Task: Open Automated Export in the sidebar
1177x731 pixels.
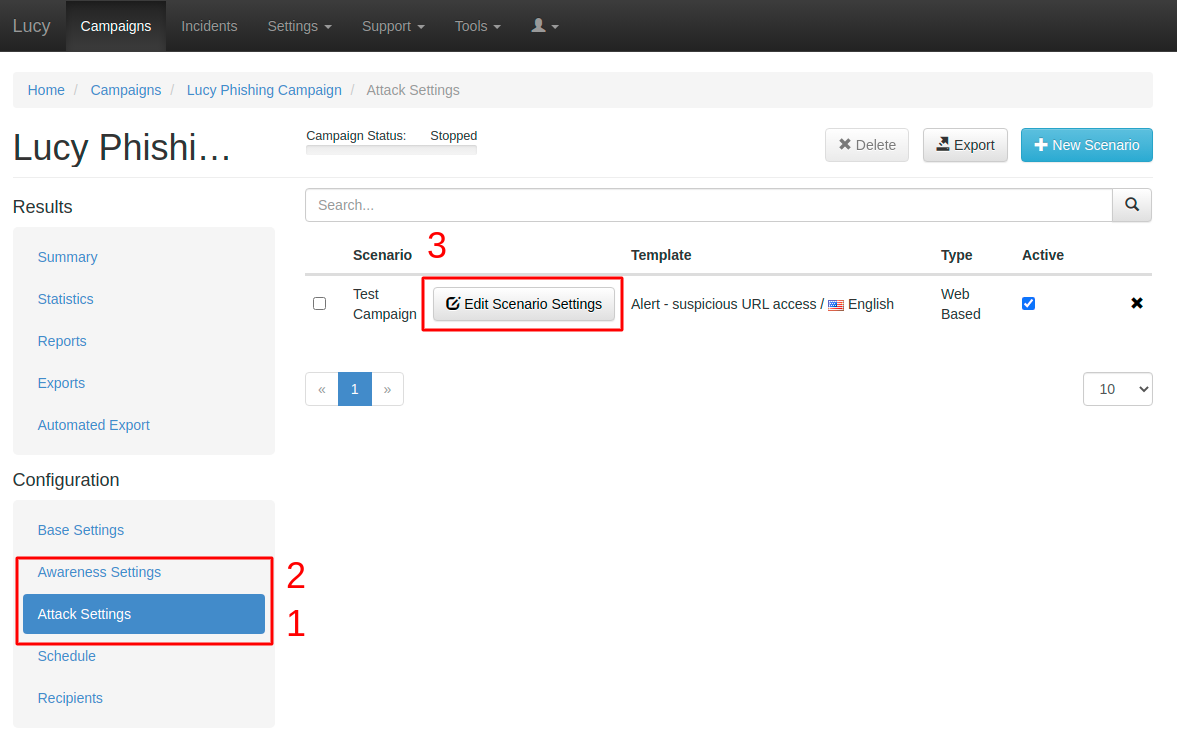Action: point(94,426)
